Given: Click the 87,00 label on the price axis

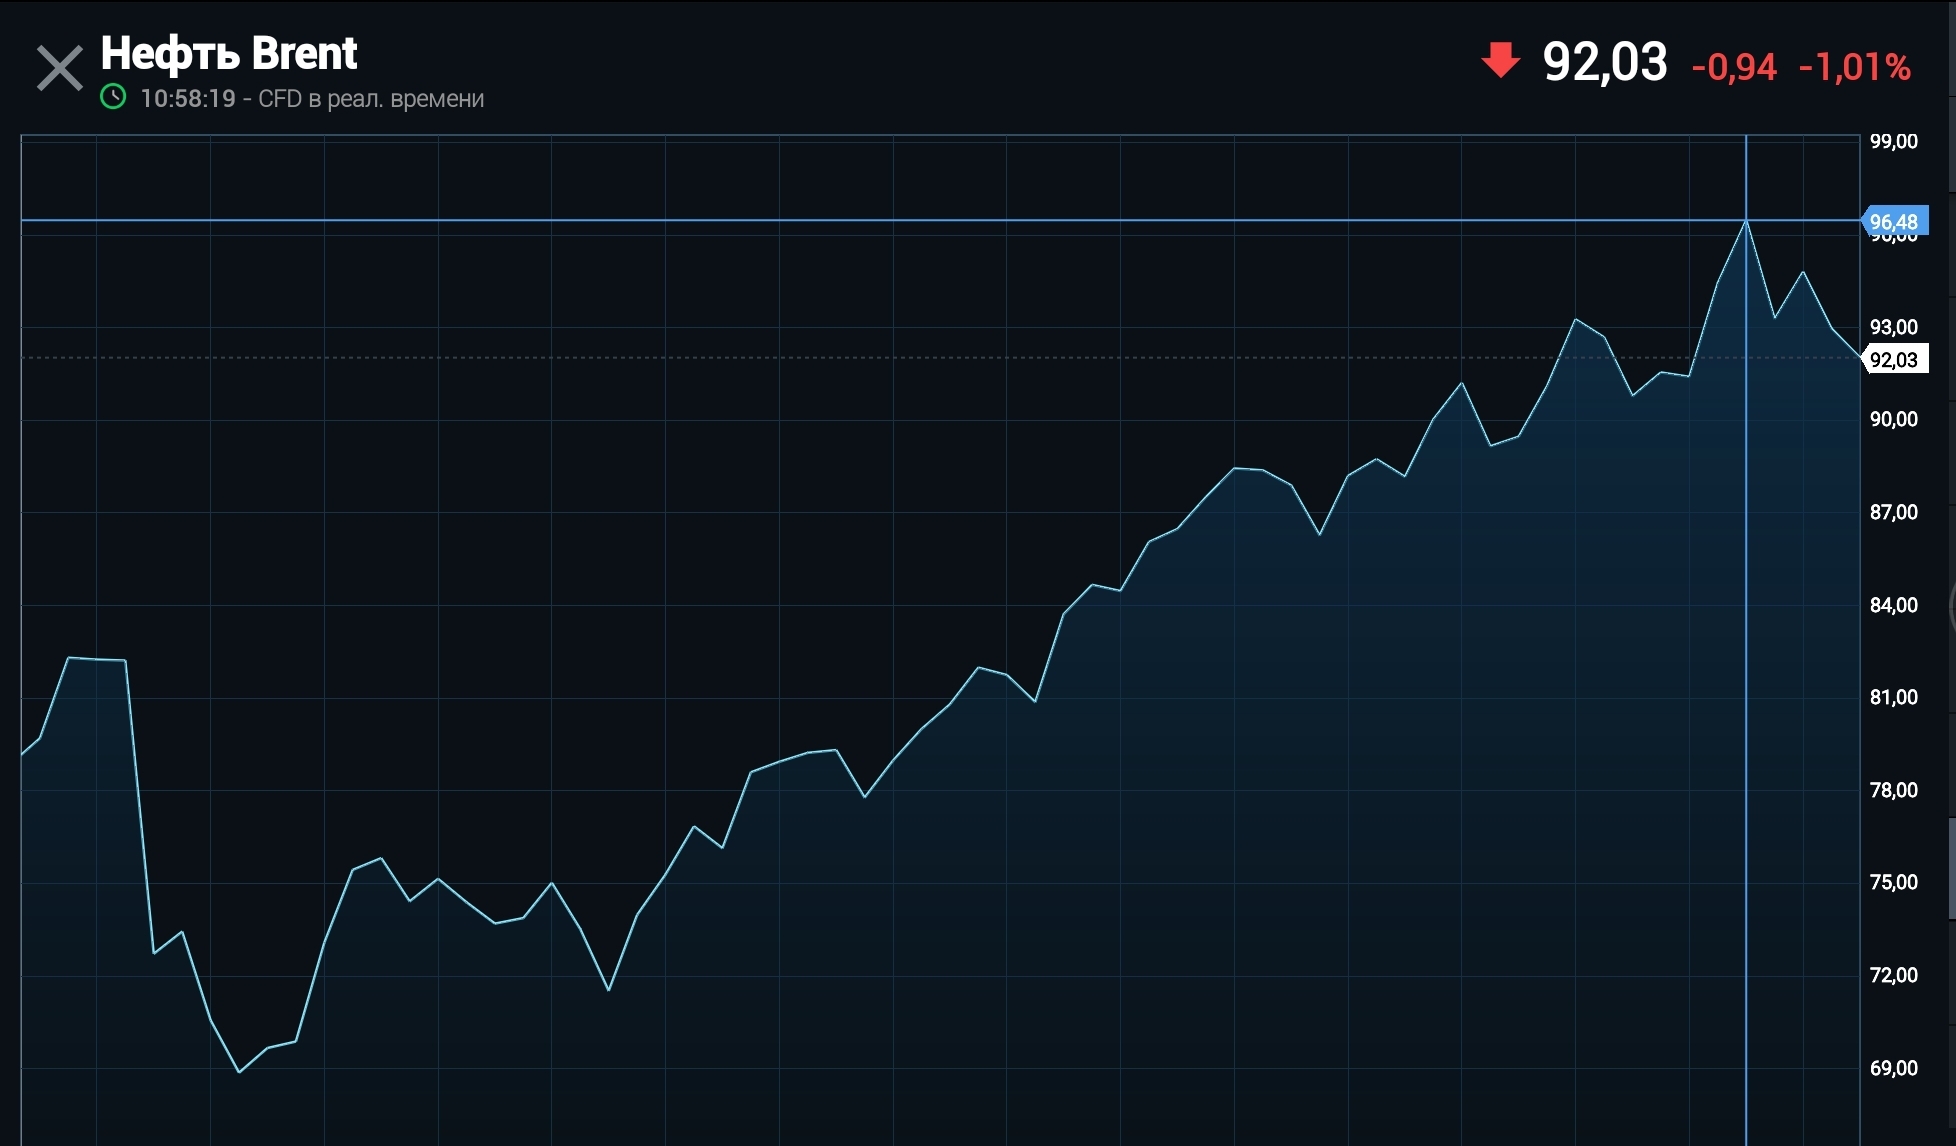Looking at the screenshot, I should click(1894, 512).
